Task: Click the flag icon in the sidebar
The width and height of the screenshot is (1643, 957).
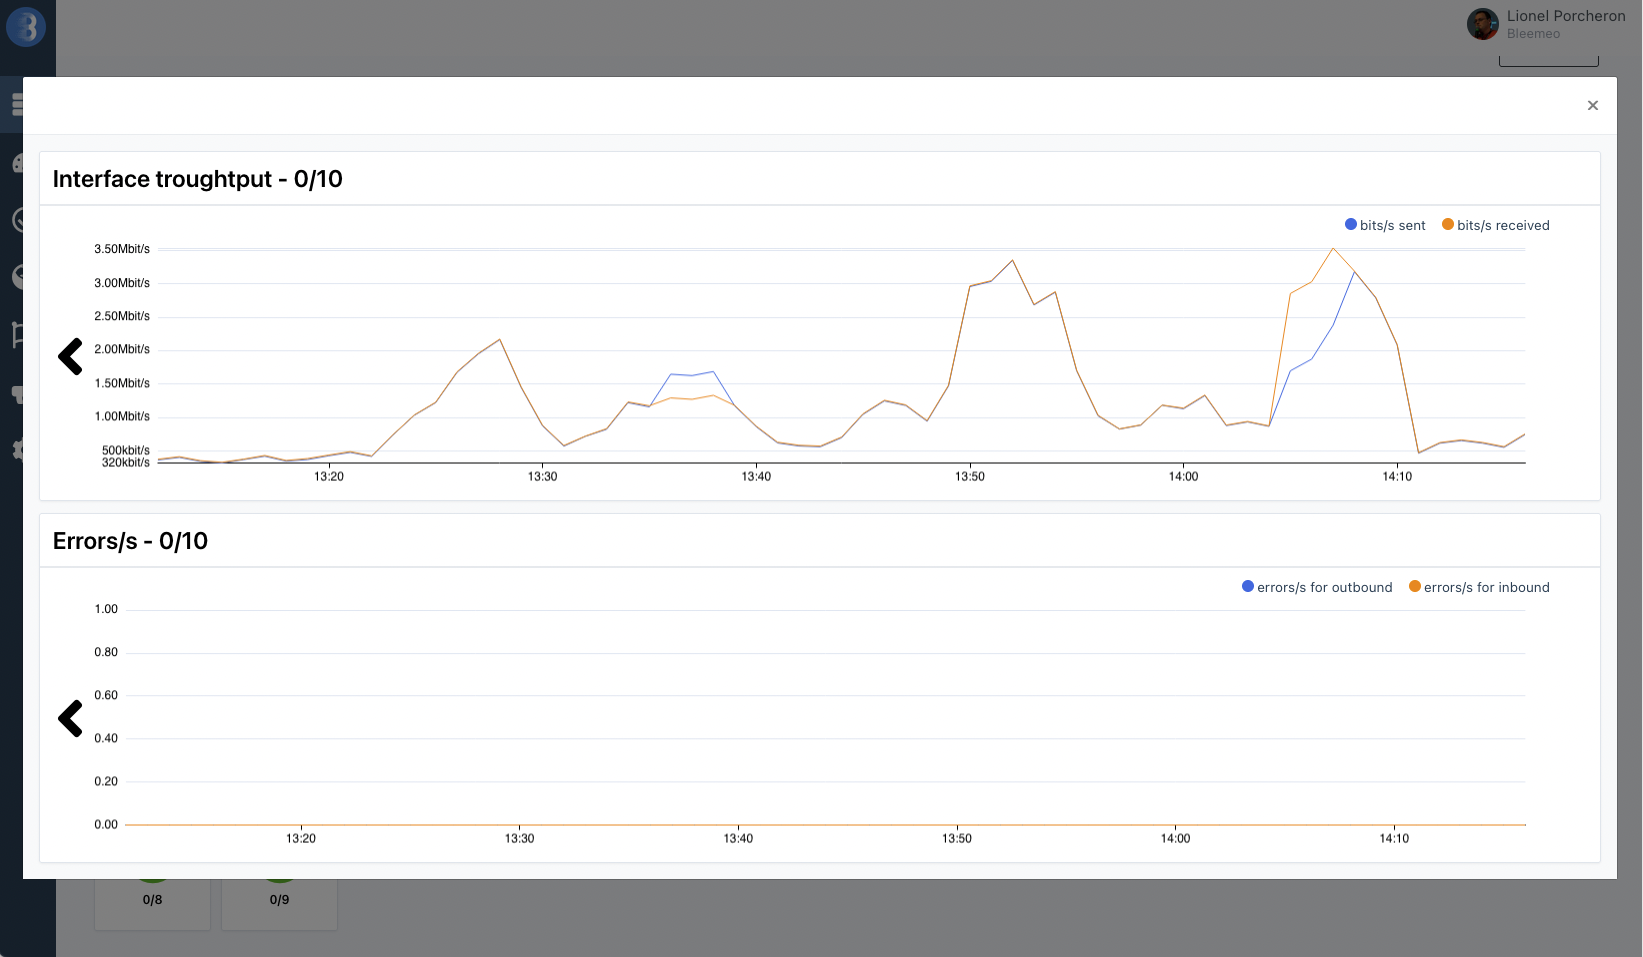Action: click(x=18, y=336)
